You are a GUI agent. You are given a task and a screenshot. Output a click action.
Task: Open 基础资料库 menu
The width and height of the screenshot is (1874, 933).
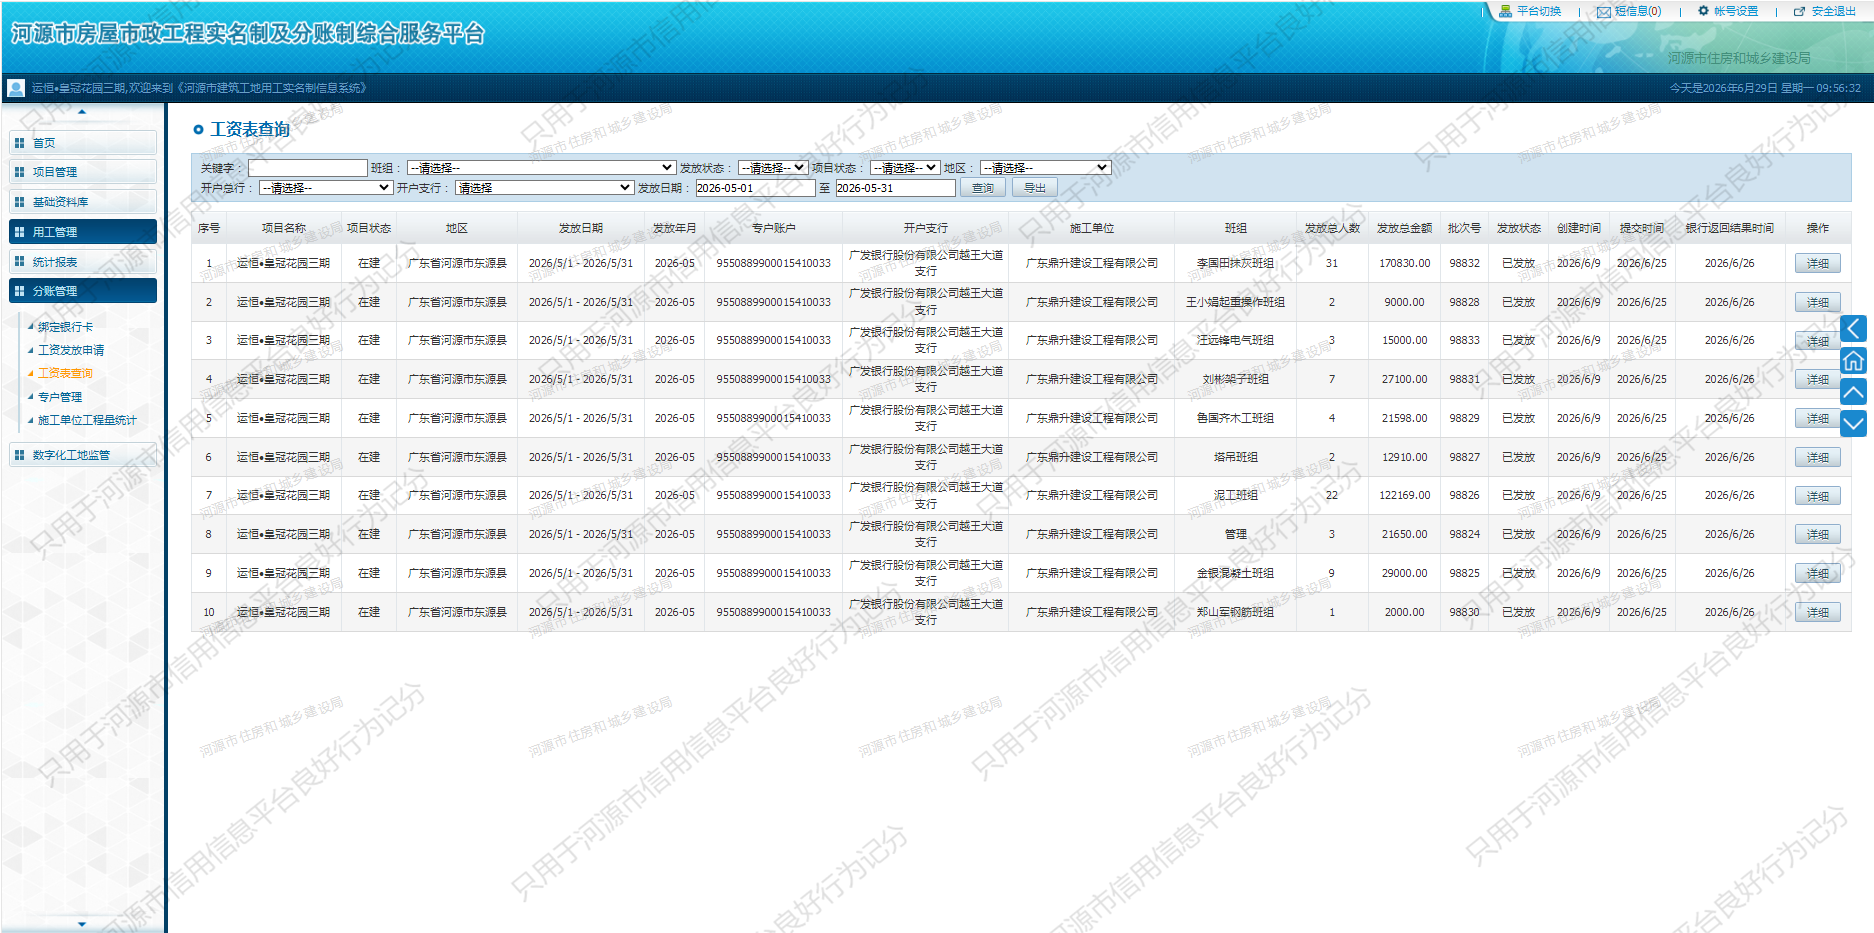coord(83,202)
